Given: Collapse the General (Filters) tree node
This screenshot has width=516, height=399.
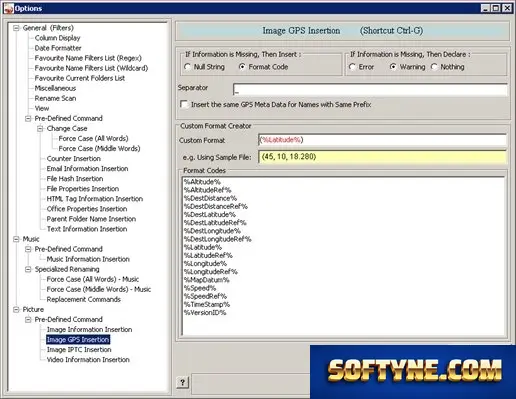Looking at the screenshot, I should 16,28.
